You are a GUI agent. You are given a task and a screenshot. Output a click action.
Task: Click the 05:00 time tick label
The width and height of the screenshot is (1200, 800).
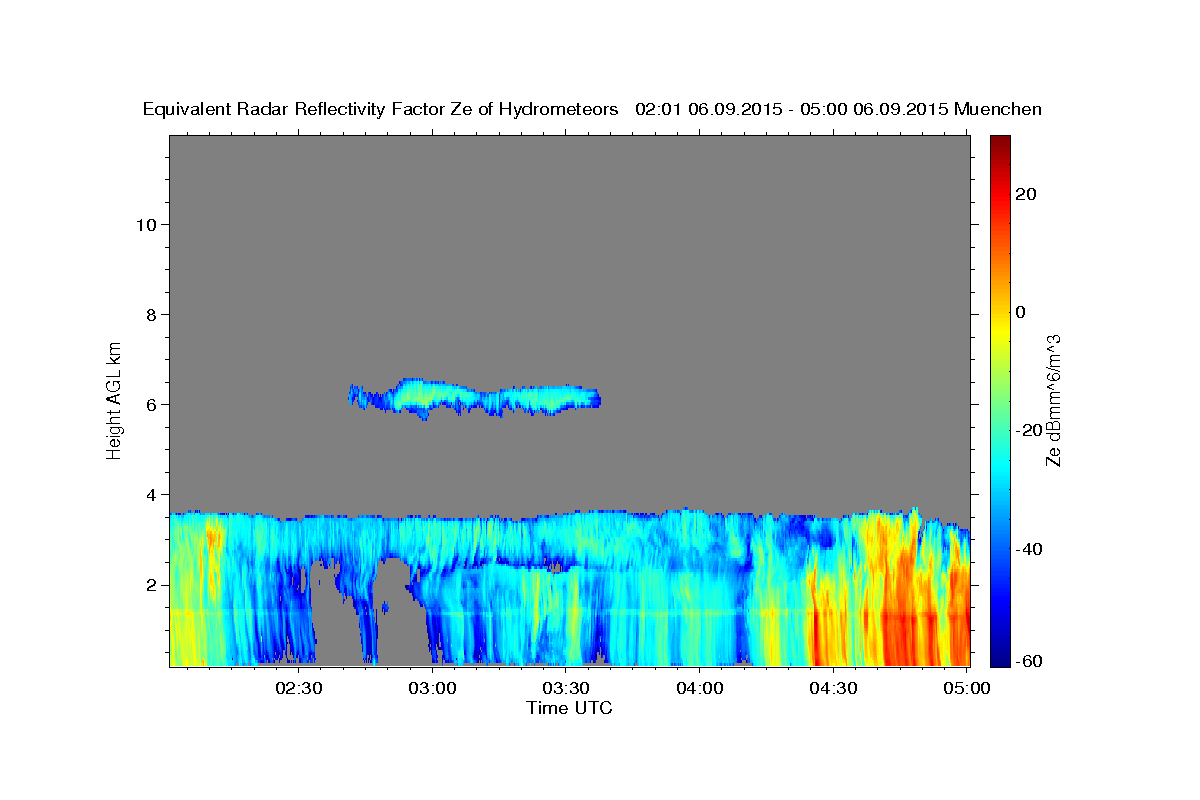(966, 688)
